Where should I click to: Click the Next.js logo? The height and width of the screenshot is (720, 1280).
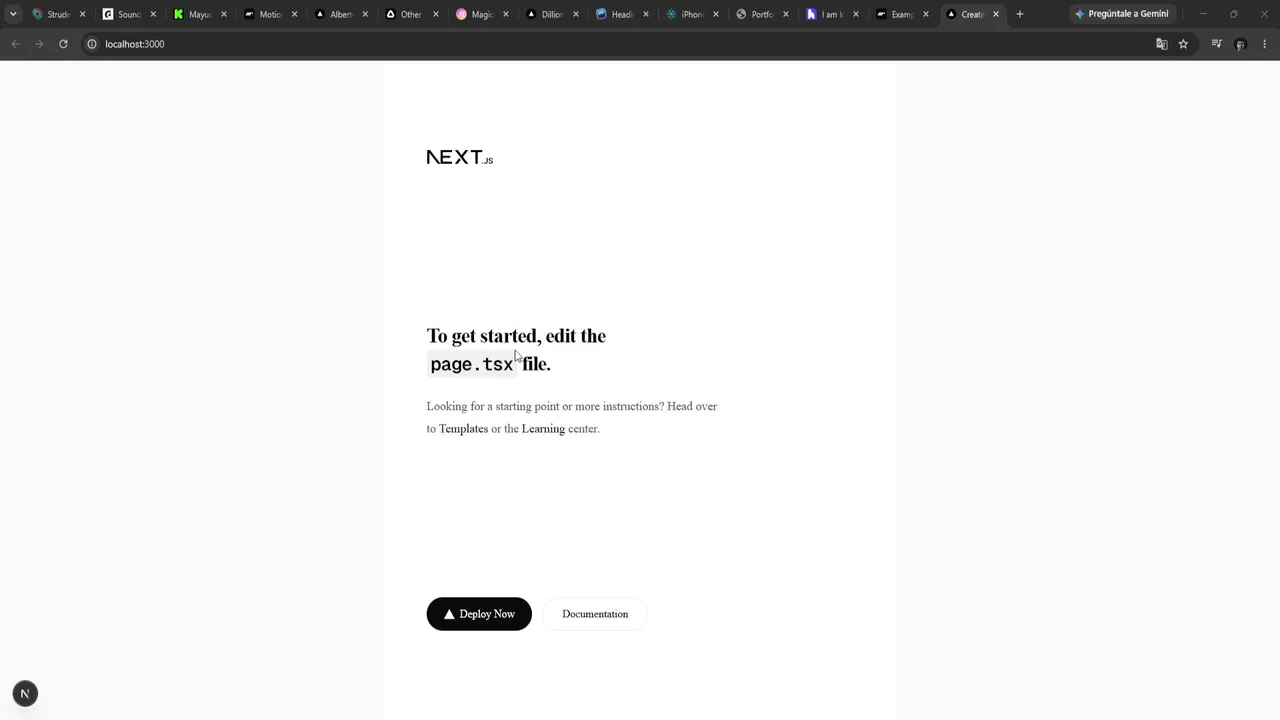pos(460,157)
